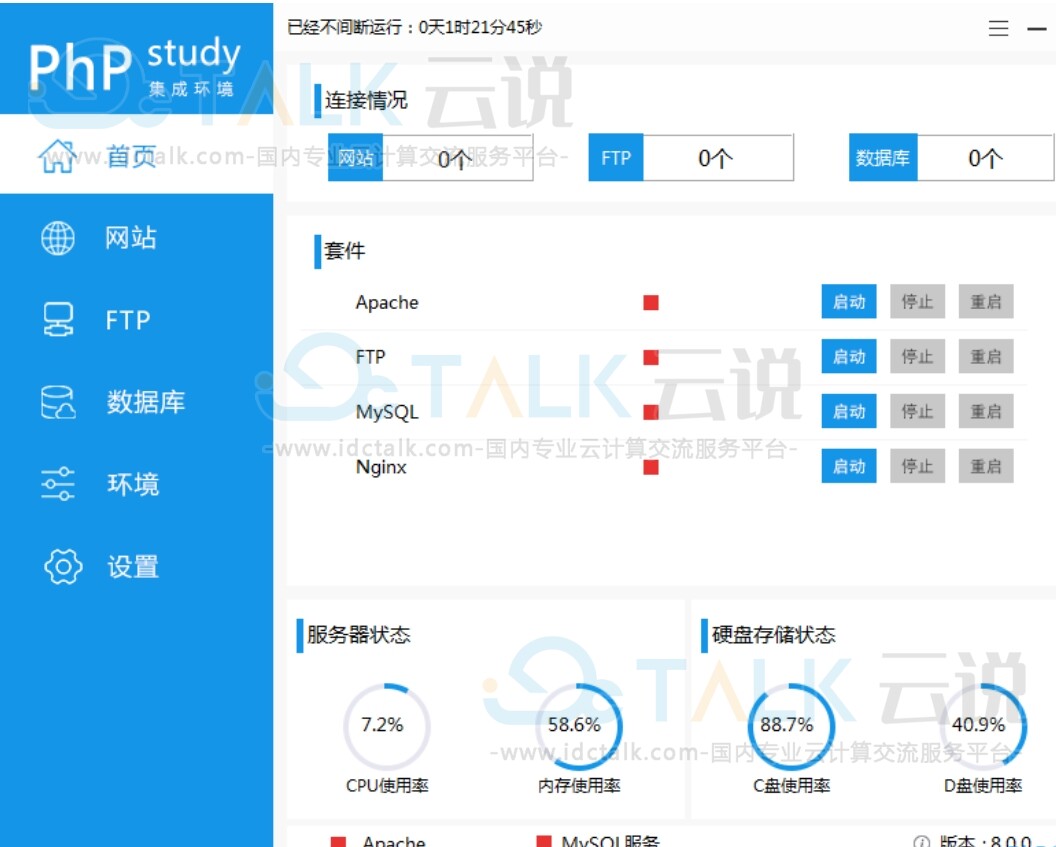Viewport: 1056px width, 847px height.
Task: Click the 版本 8.0.0 info at the bottom
Action: [x=974, y=841]
